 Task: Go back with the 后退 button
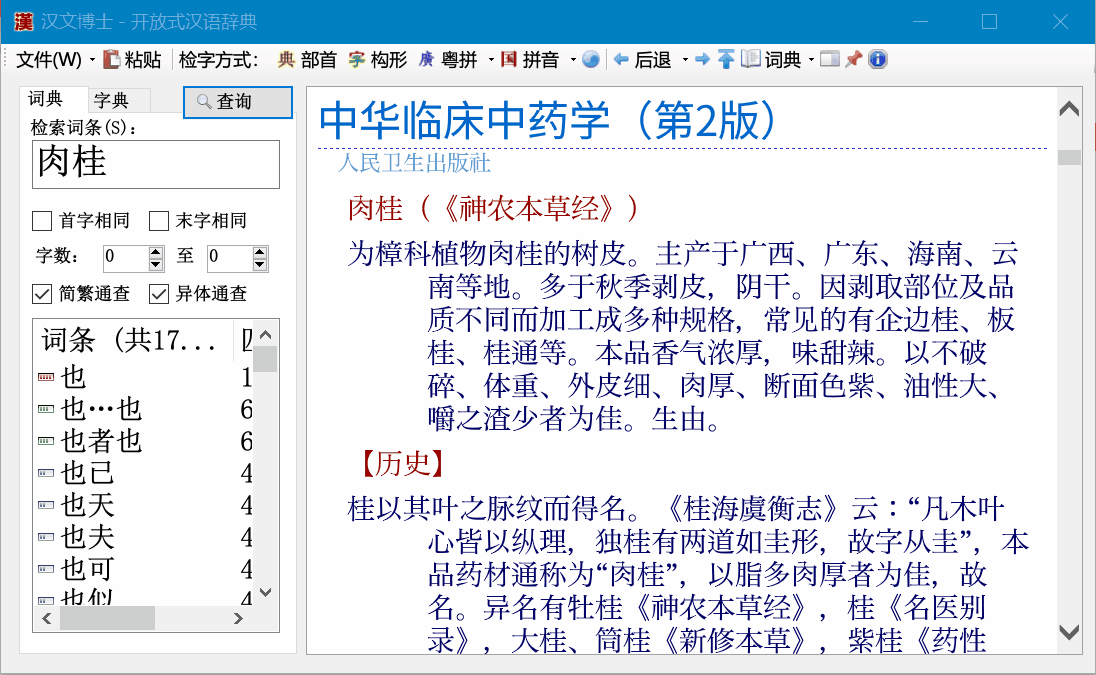[642, 60]
